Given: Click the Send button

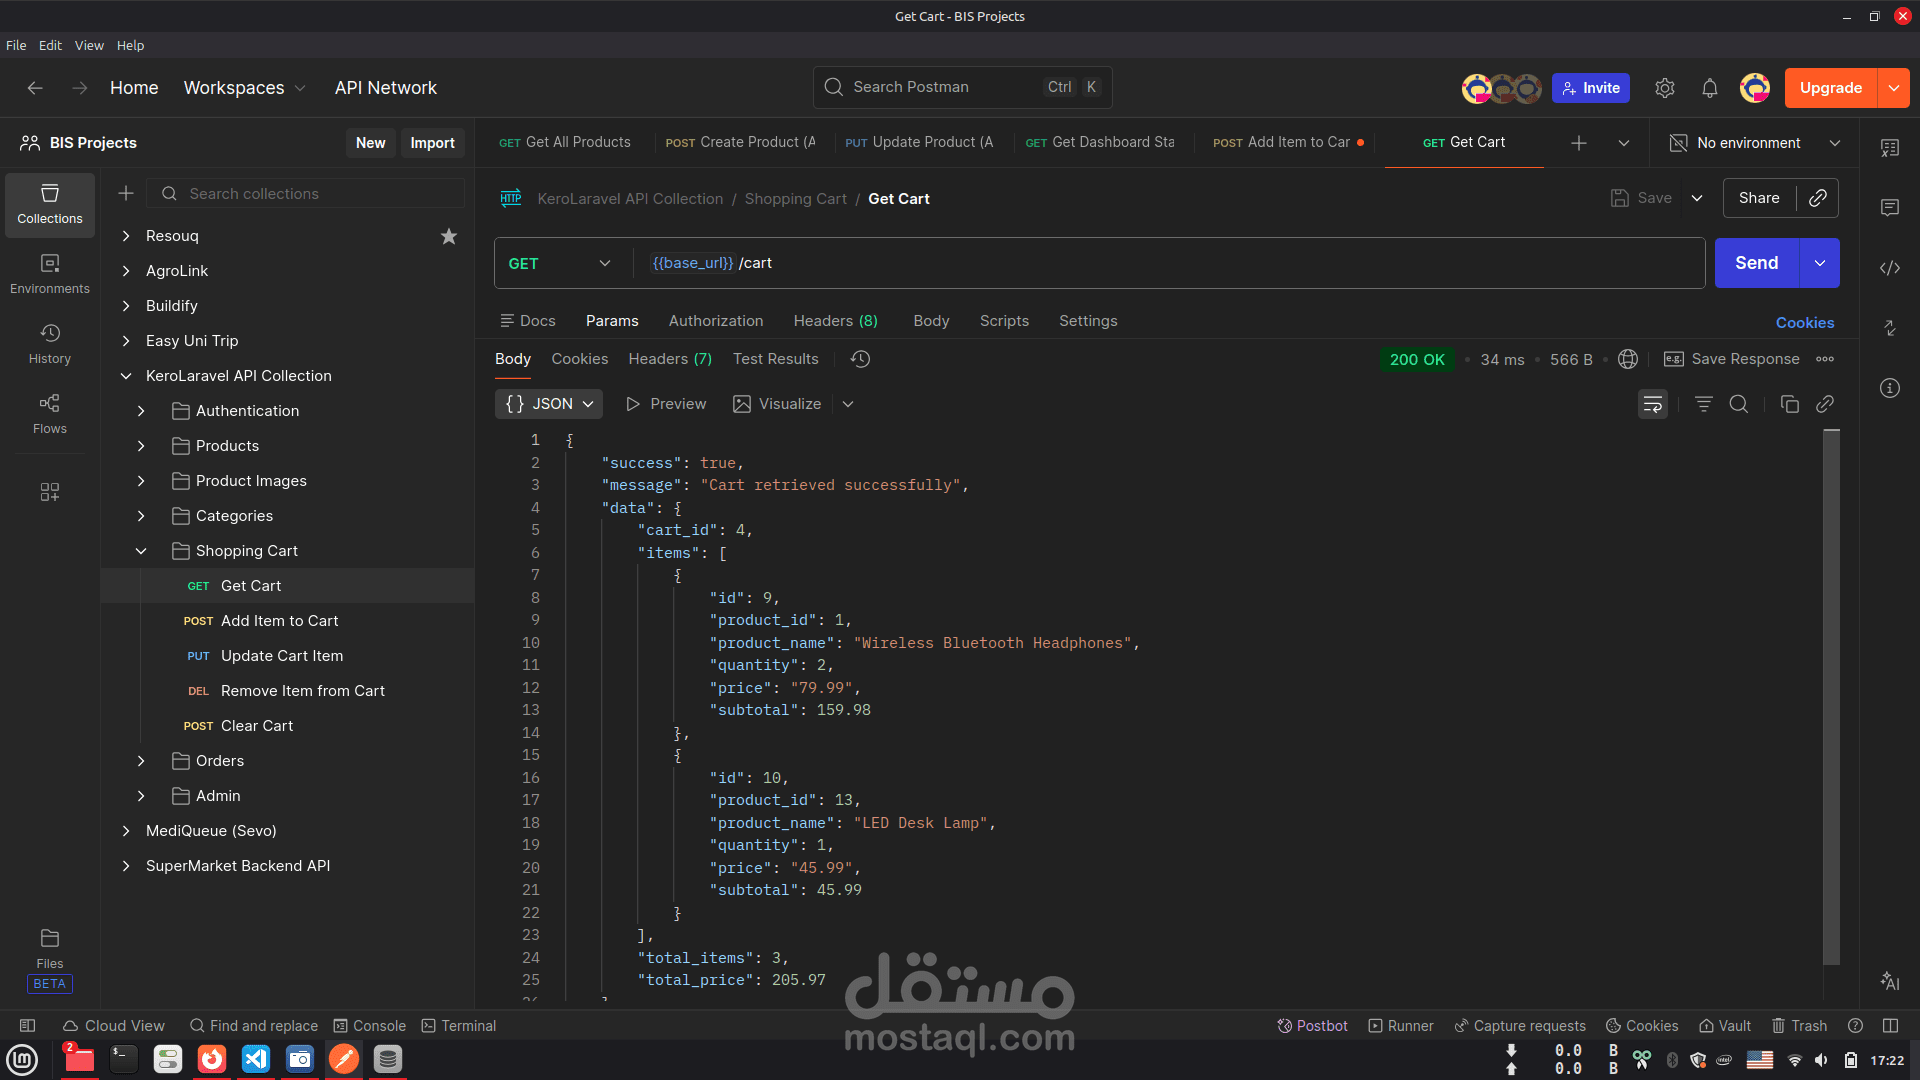Looking at the screenshot, I should pyautogui.click(x=1756, y=263).
